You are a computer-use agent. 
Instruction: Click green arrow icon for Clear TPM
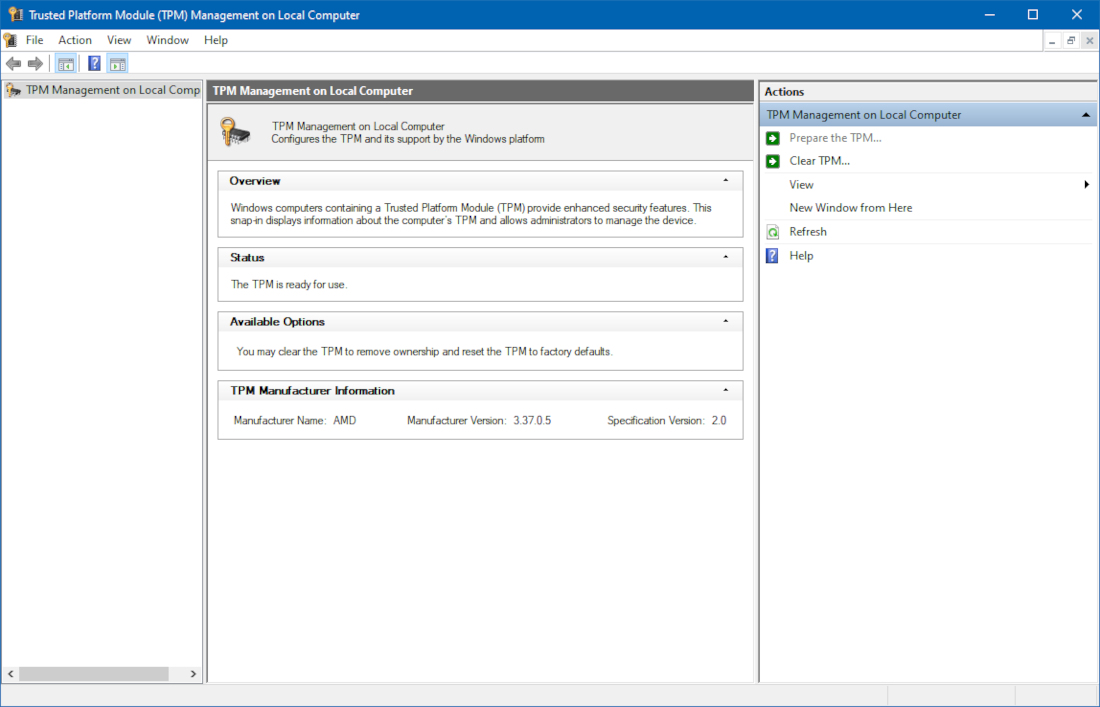click(772, 161)
